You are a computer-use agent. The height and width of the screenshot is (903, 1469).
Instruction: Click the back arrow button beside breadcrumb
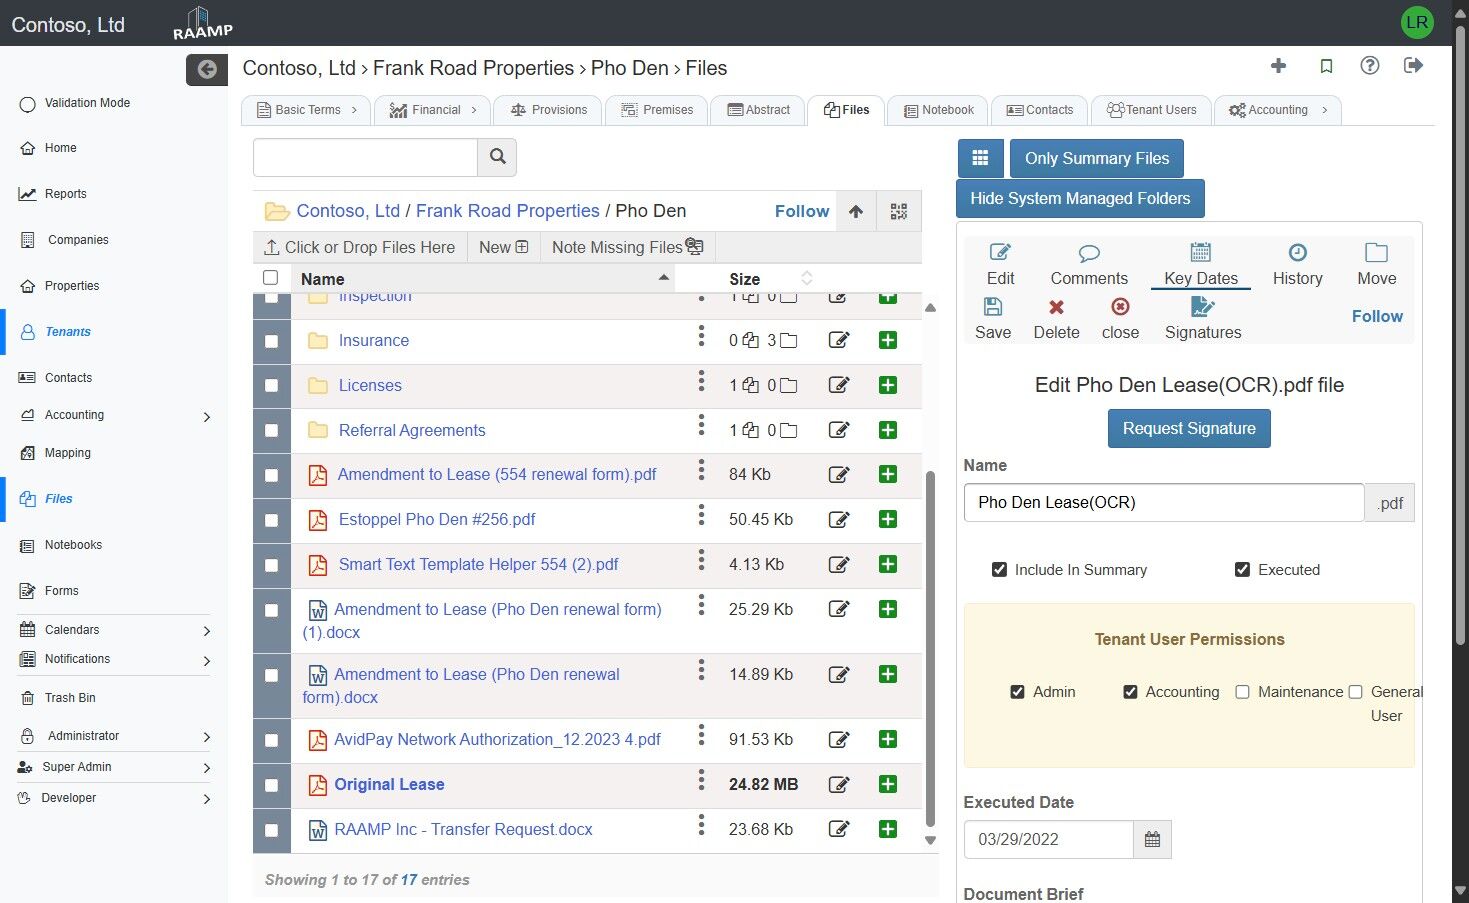coord(207,69)
